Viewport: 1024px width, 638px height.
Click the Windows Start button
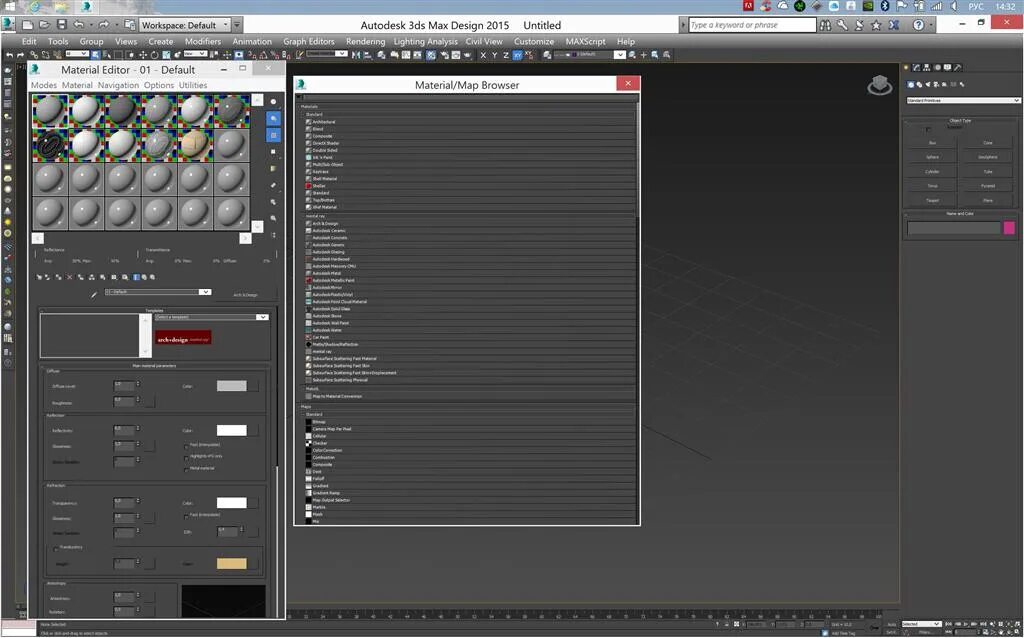pyautogui.click(x=9, y=6)
